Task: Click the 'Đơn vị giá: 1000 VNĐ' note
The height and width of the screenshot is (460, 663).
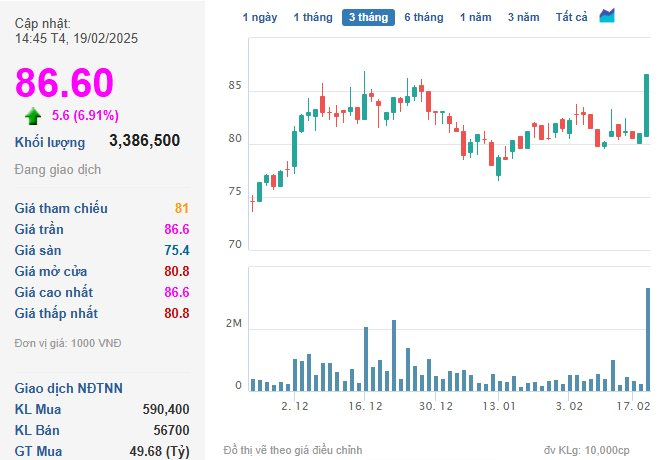Action: click(x=68, y=343)
